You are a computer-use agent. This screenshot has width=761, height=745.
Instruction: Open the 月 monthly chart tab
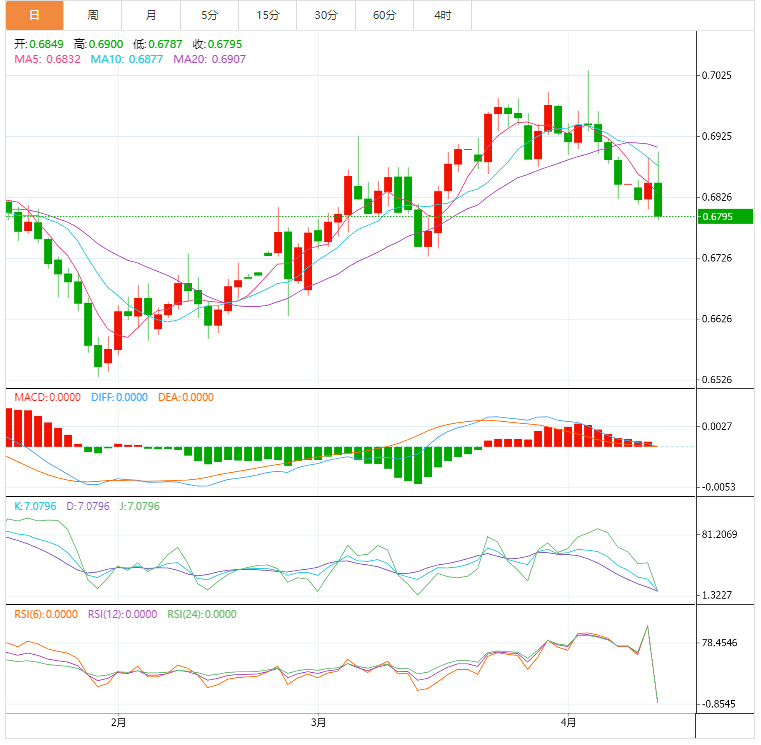point(151,15)
